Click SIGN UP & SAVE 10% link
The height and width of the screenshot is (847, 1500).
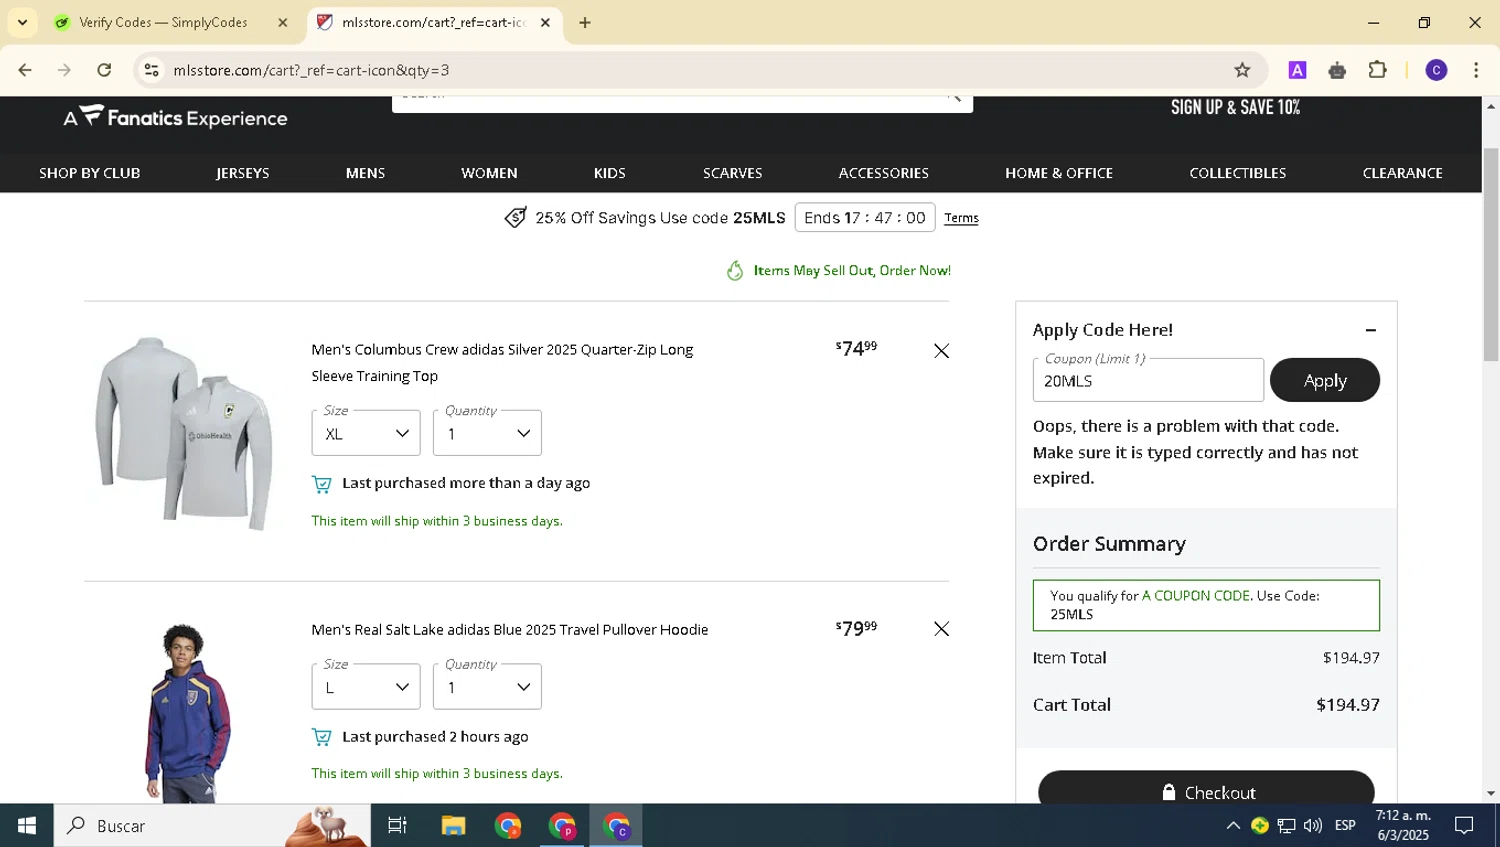(x=1235, y=107)
